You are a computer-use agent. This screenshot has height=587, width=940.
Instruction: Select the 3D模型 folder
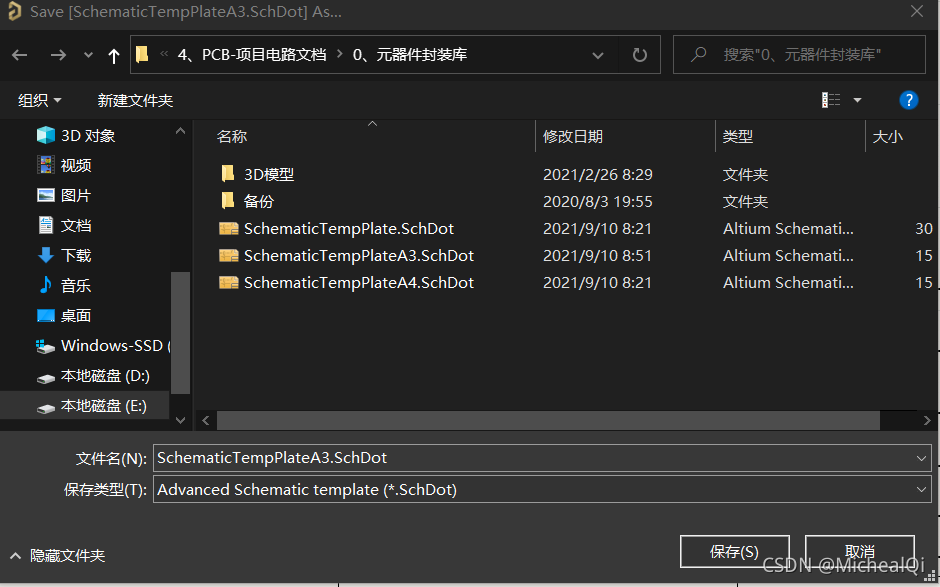point(268,174)
